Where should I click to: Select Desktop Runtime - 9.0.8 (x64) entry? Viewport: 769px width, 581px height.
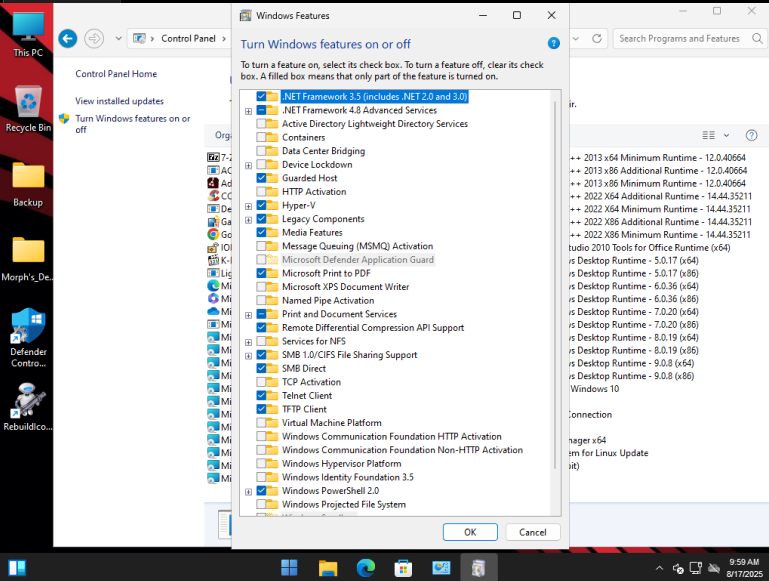[x=632, y=363]
